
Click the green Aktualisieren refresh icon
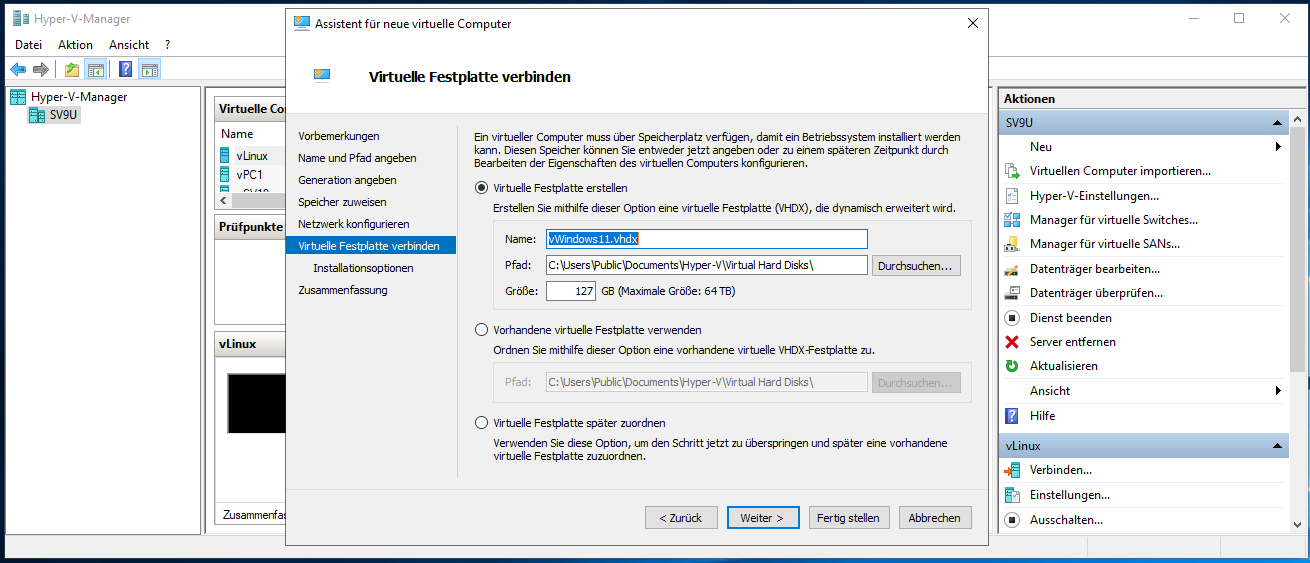tap(1011, 366)
